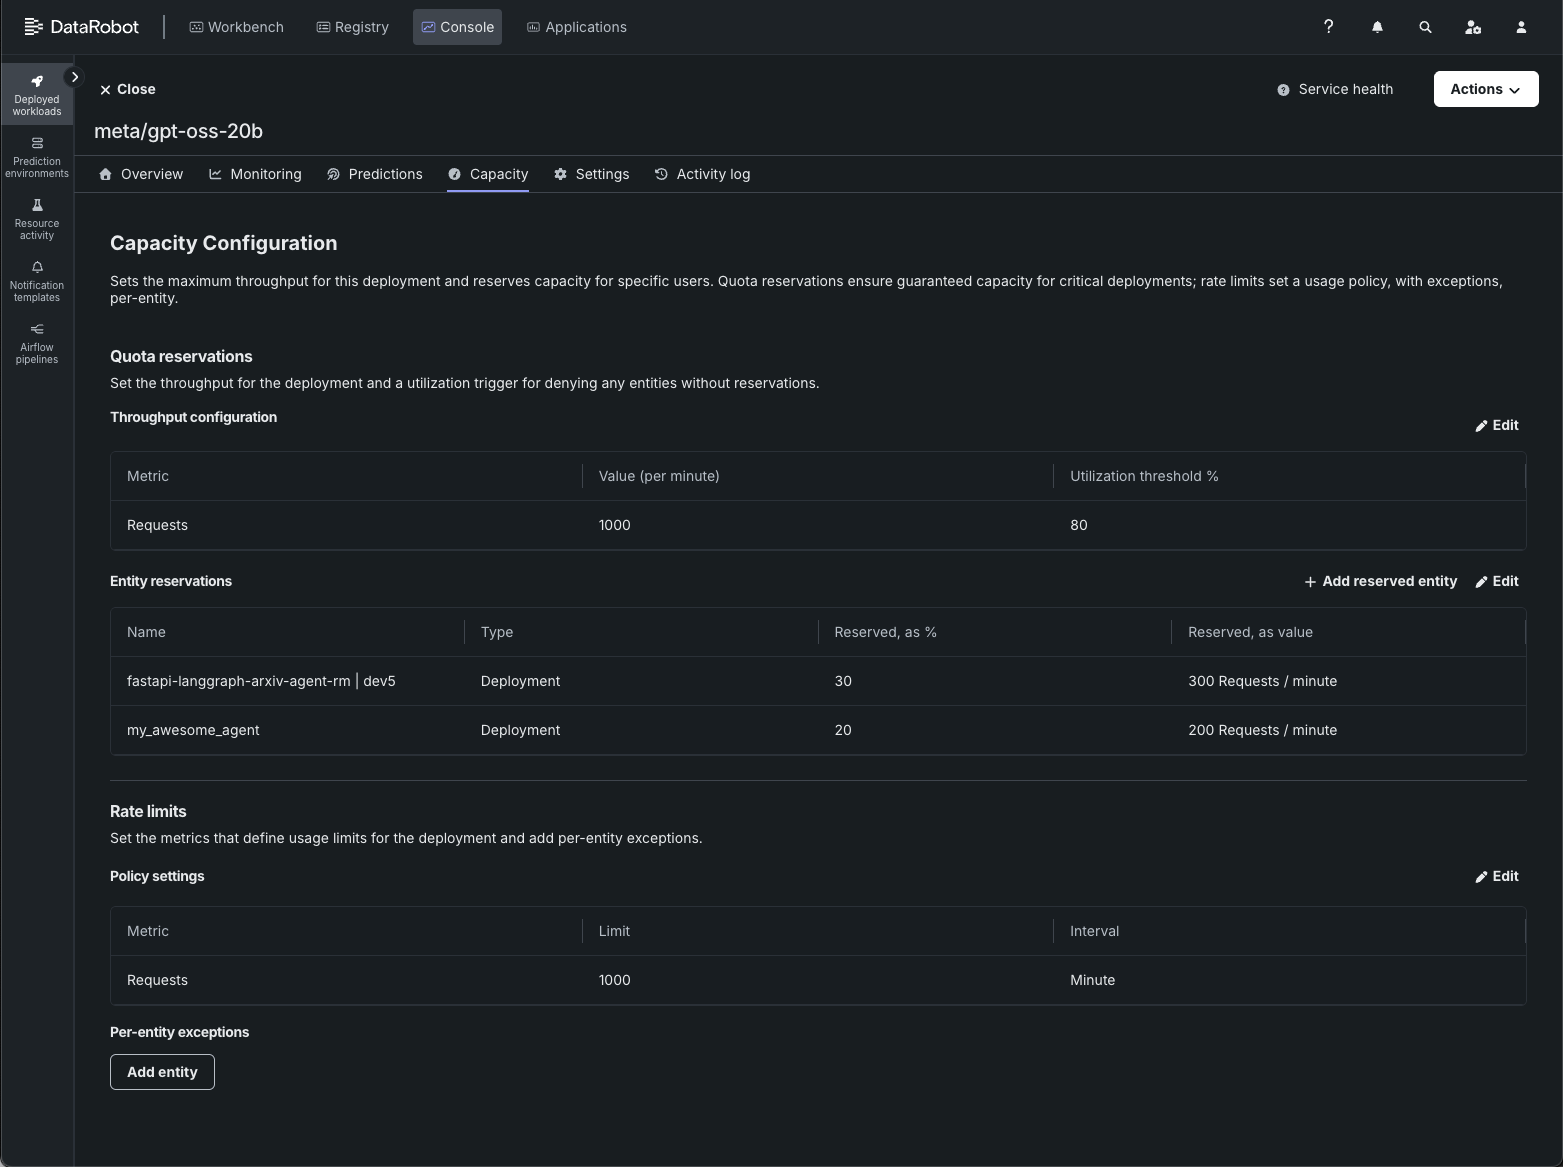Open Notification templates in the sidebar
Image resolution: width=1563 pixels, height=1167 pixels.
(37, 281)
